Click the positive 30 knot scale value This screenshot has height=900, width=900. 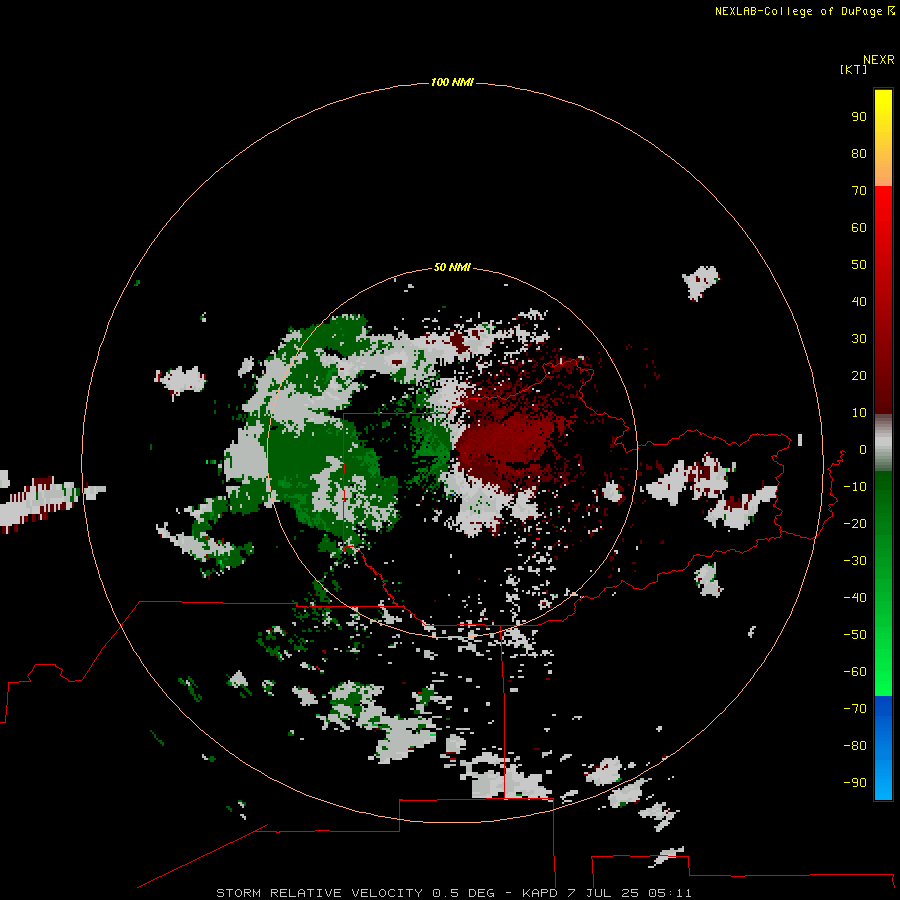tap(859, 339)
